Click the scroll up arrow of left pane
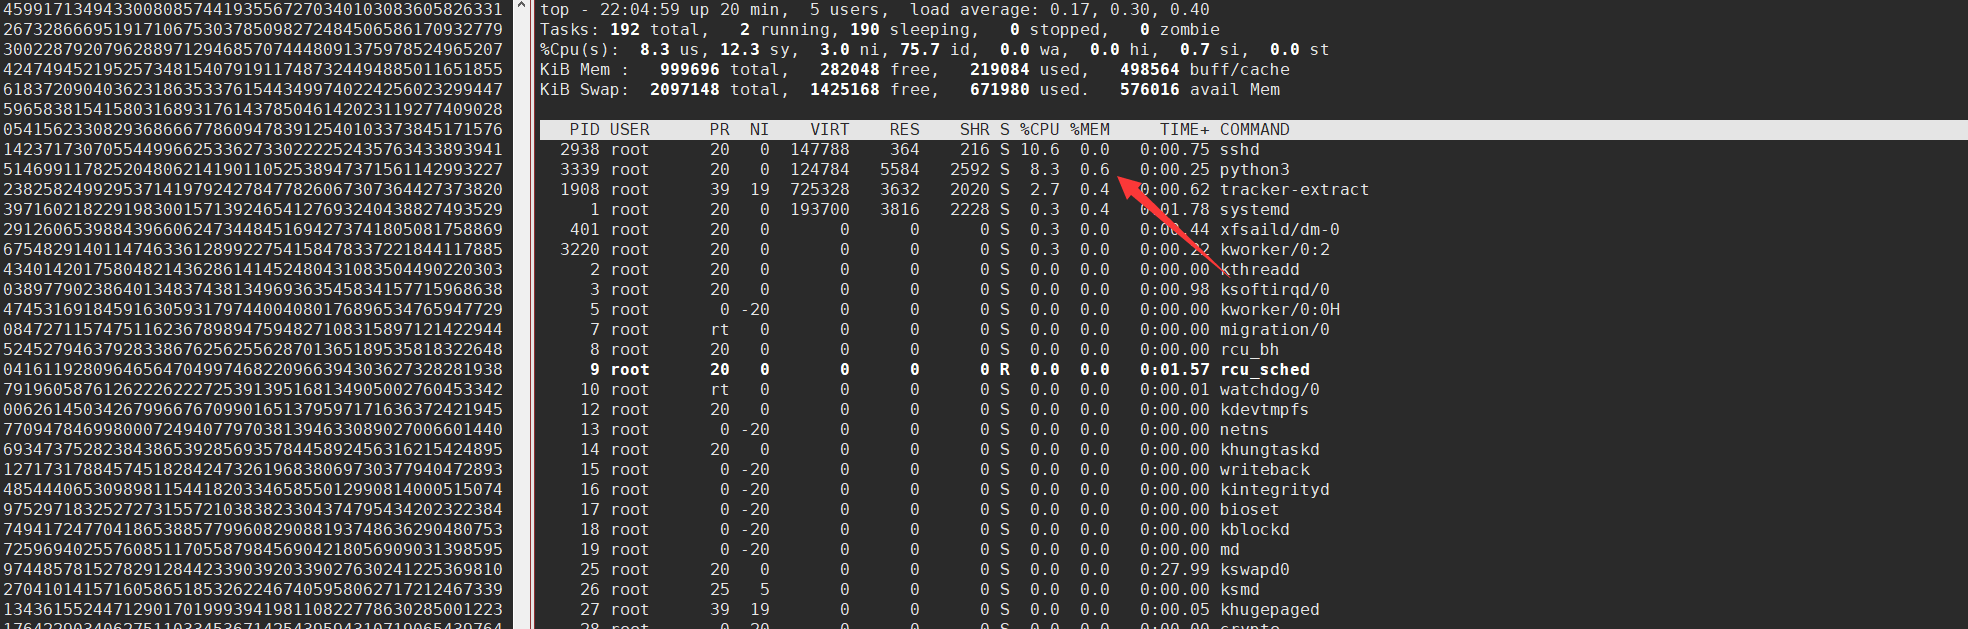1968x629 pixels. [521, 6]
